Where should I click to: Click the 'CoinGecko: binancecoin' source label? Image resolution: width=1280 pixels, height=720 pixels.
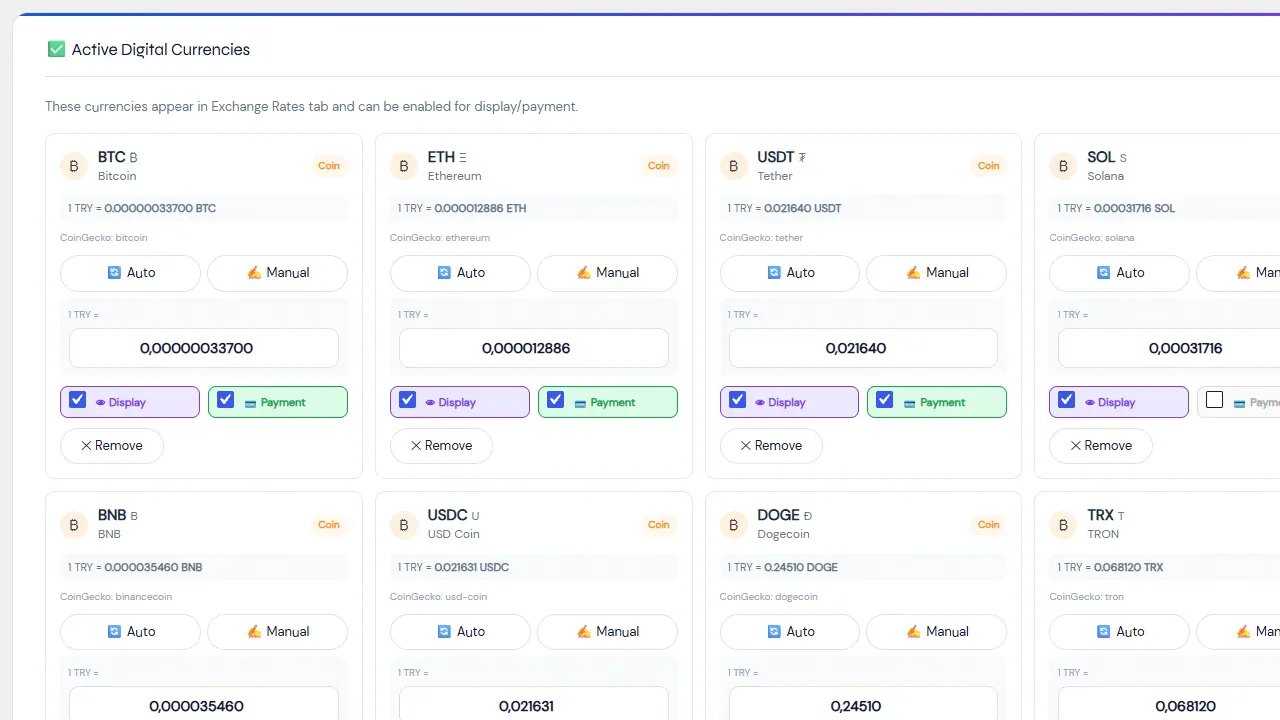(x=116, y=597)
